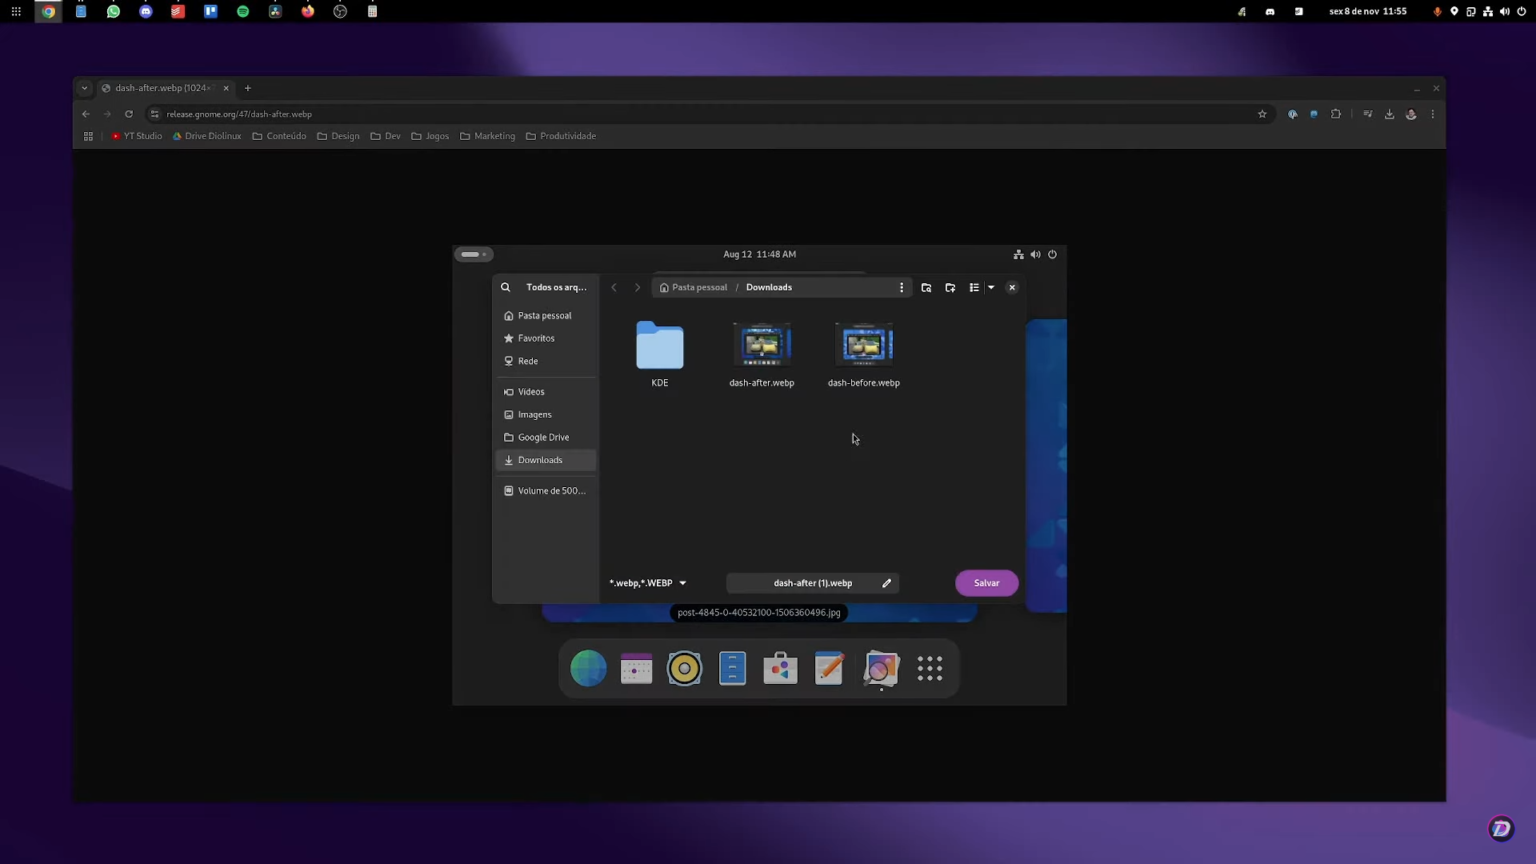Viewport: 1536px width, 864px height.
Task: Open the file chooser's three-dot menu
Action: 901,287
